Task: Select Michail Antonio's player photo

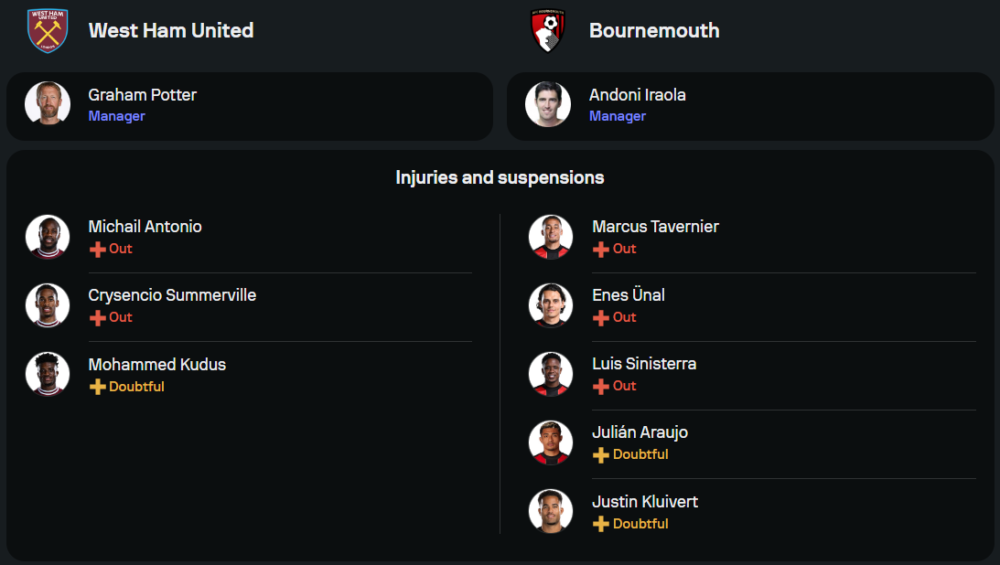Action: click(47, 237)
